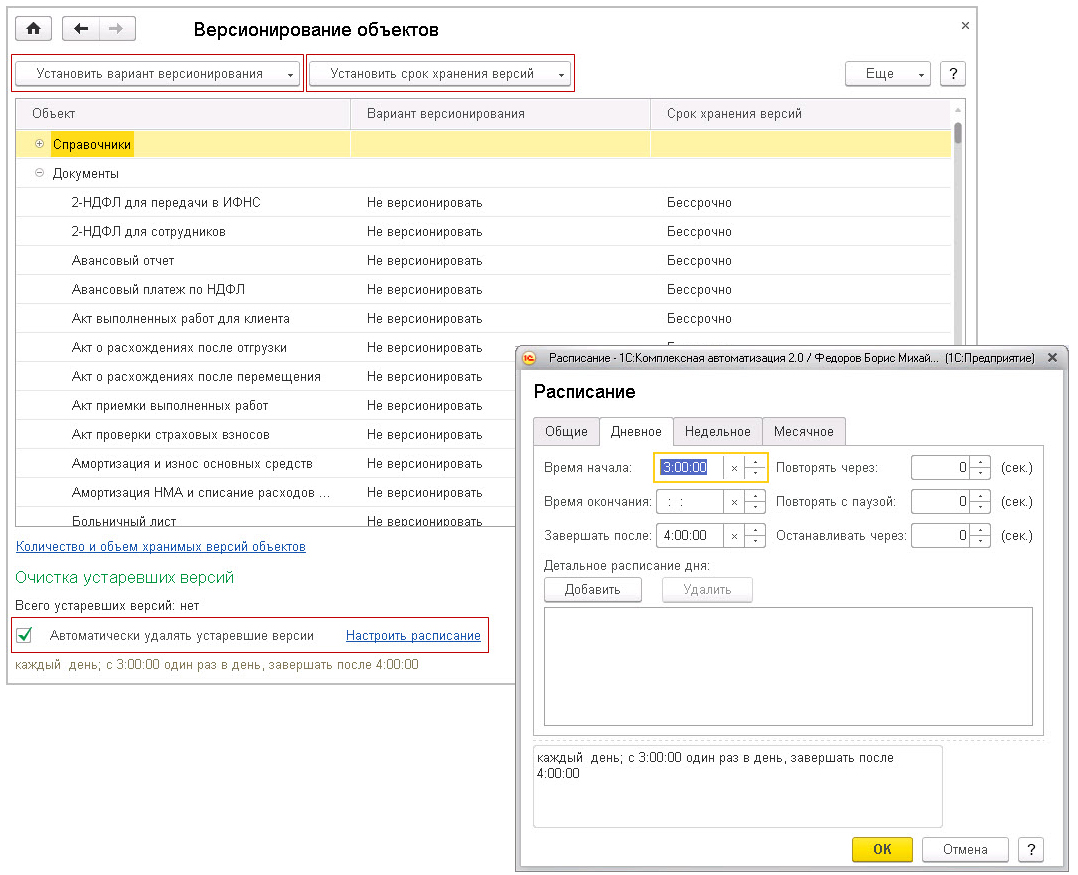This screenshot has height=875, width=1078.
Task: Adjust Завершать после spinner arrows
Action: tap(756, 535)
